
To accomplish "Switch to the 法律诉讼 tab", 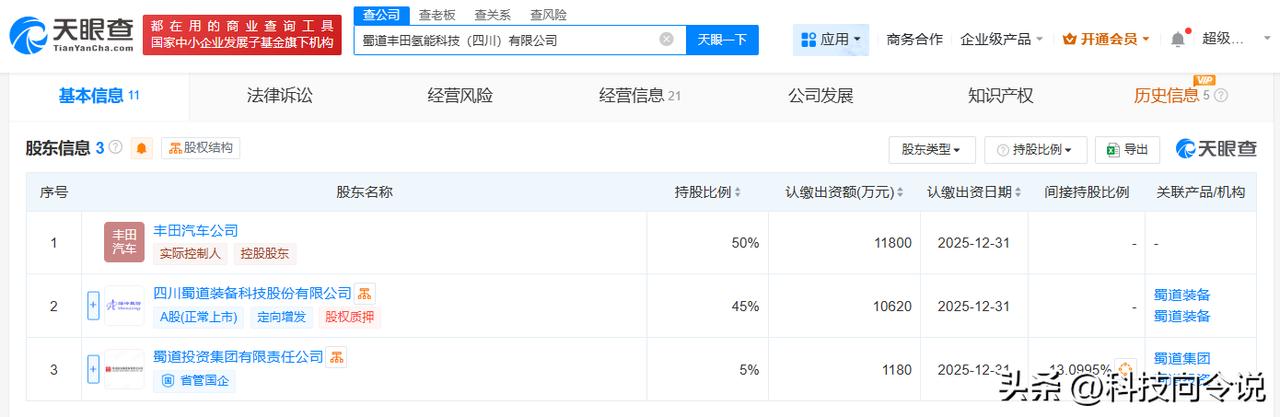I will click(279, 96).
